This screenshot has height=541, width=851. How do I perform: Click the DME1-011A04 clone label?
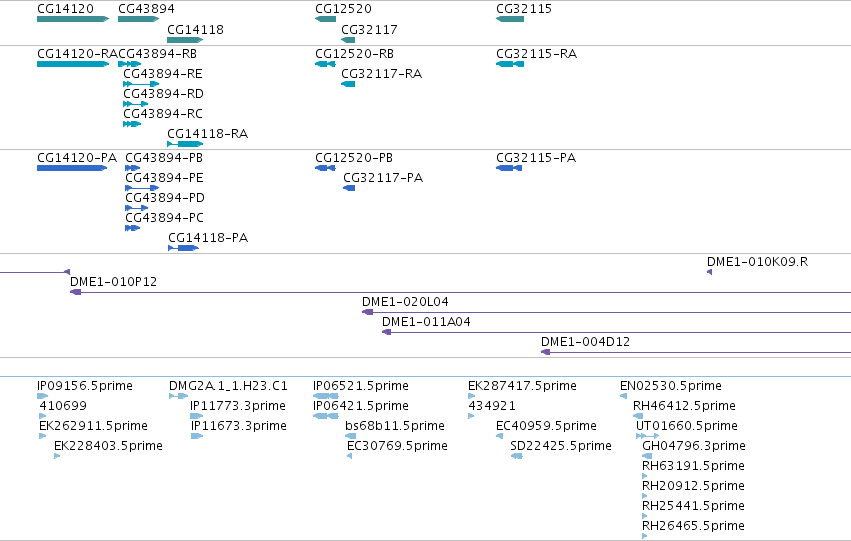[x=426, y=322]
